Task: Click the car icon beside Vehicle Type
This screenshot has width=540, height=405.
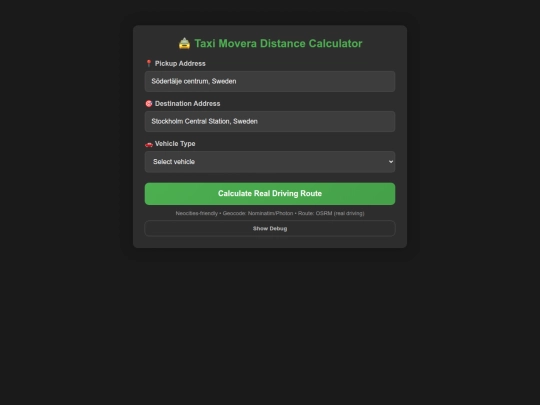Action: 149,144
